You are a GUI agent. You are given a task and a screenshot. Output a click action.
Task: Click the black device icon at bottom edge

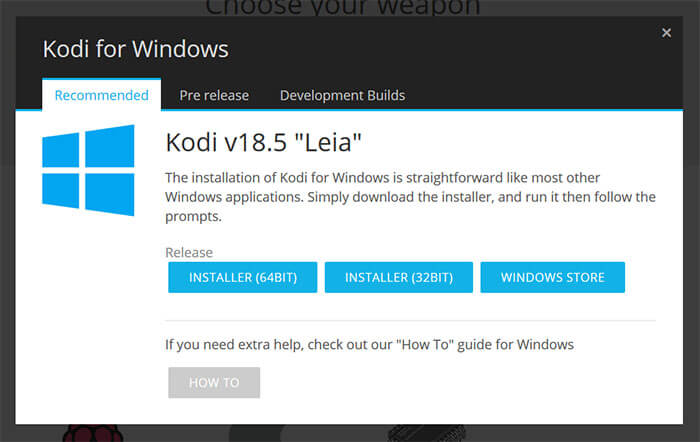pyautogui.click(x=426, y=433)
